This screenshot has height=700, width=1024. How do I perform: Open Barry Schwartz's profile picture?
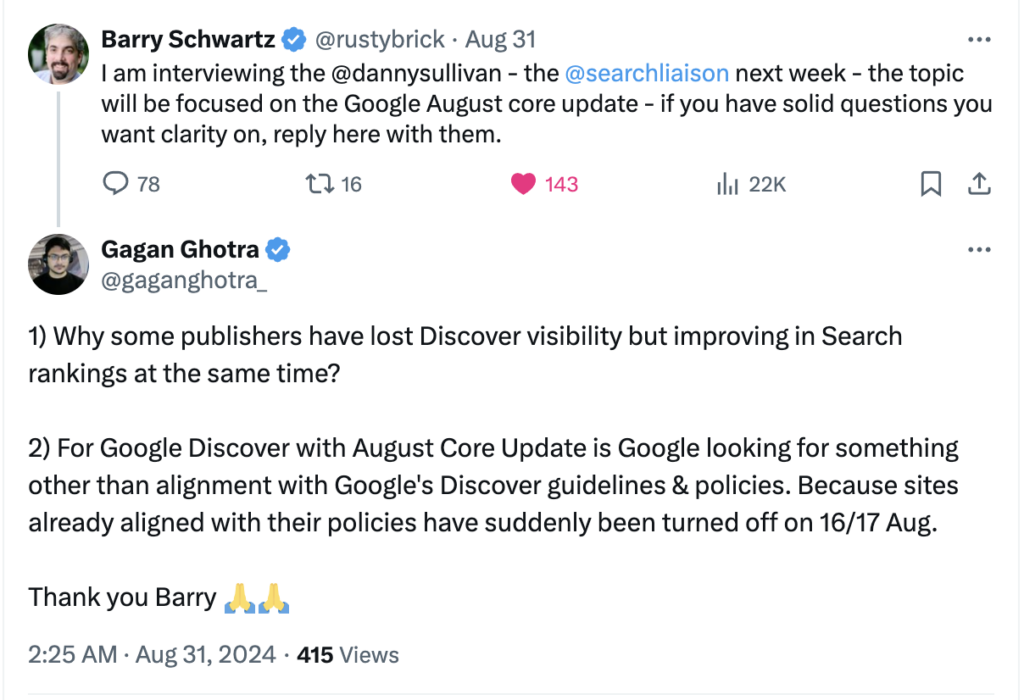click(x=58, y=53)
